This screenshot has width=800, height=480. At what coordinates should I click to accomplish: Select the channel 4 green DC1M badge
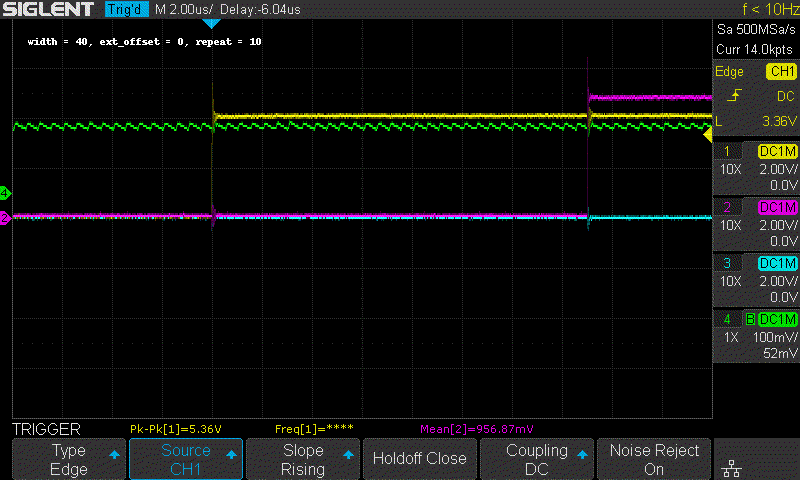pos(778,320)
